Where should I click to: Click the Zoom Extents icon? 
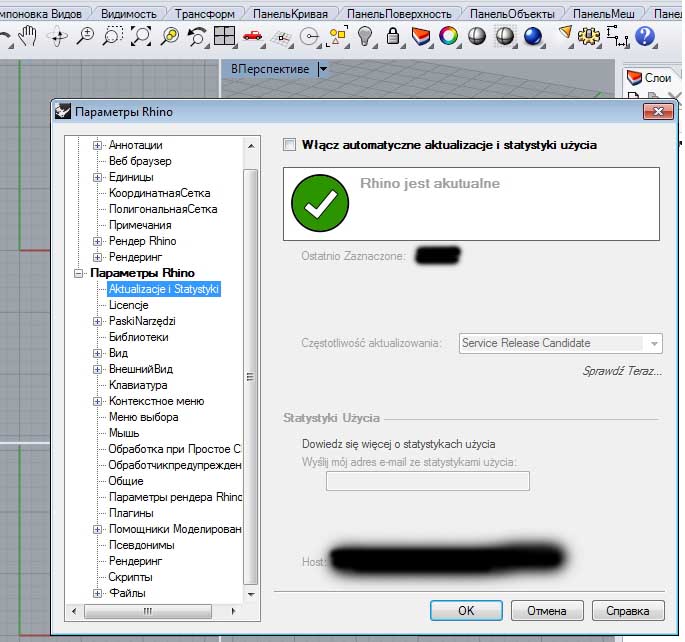(x=141, y=36)
